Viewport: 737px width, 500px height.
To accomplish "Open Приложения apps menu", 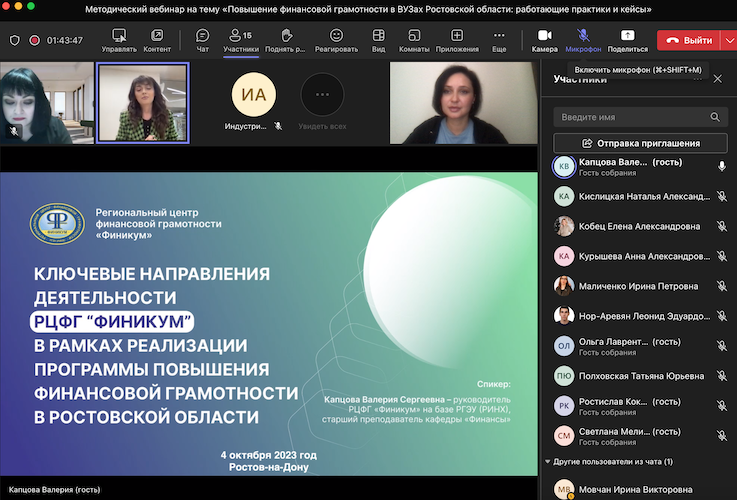I will (x=457, y=40).
